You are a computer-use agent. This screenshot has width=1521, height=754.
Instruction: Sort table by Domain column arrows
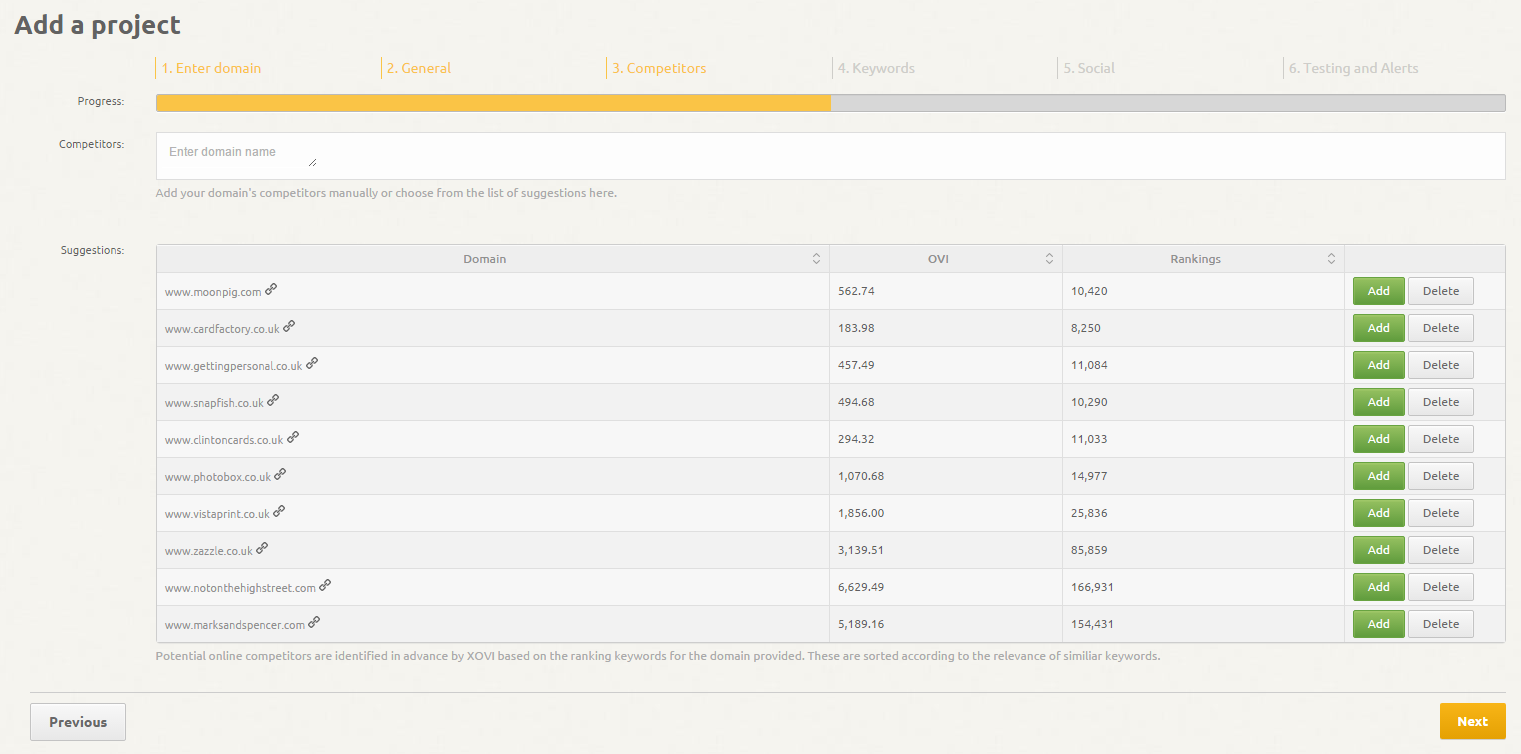(816, 259)
